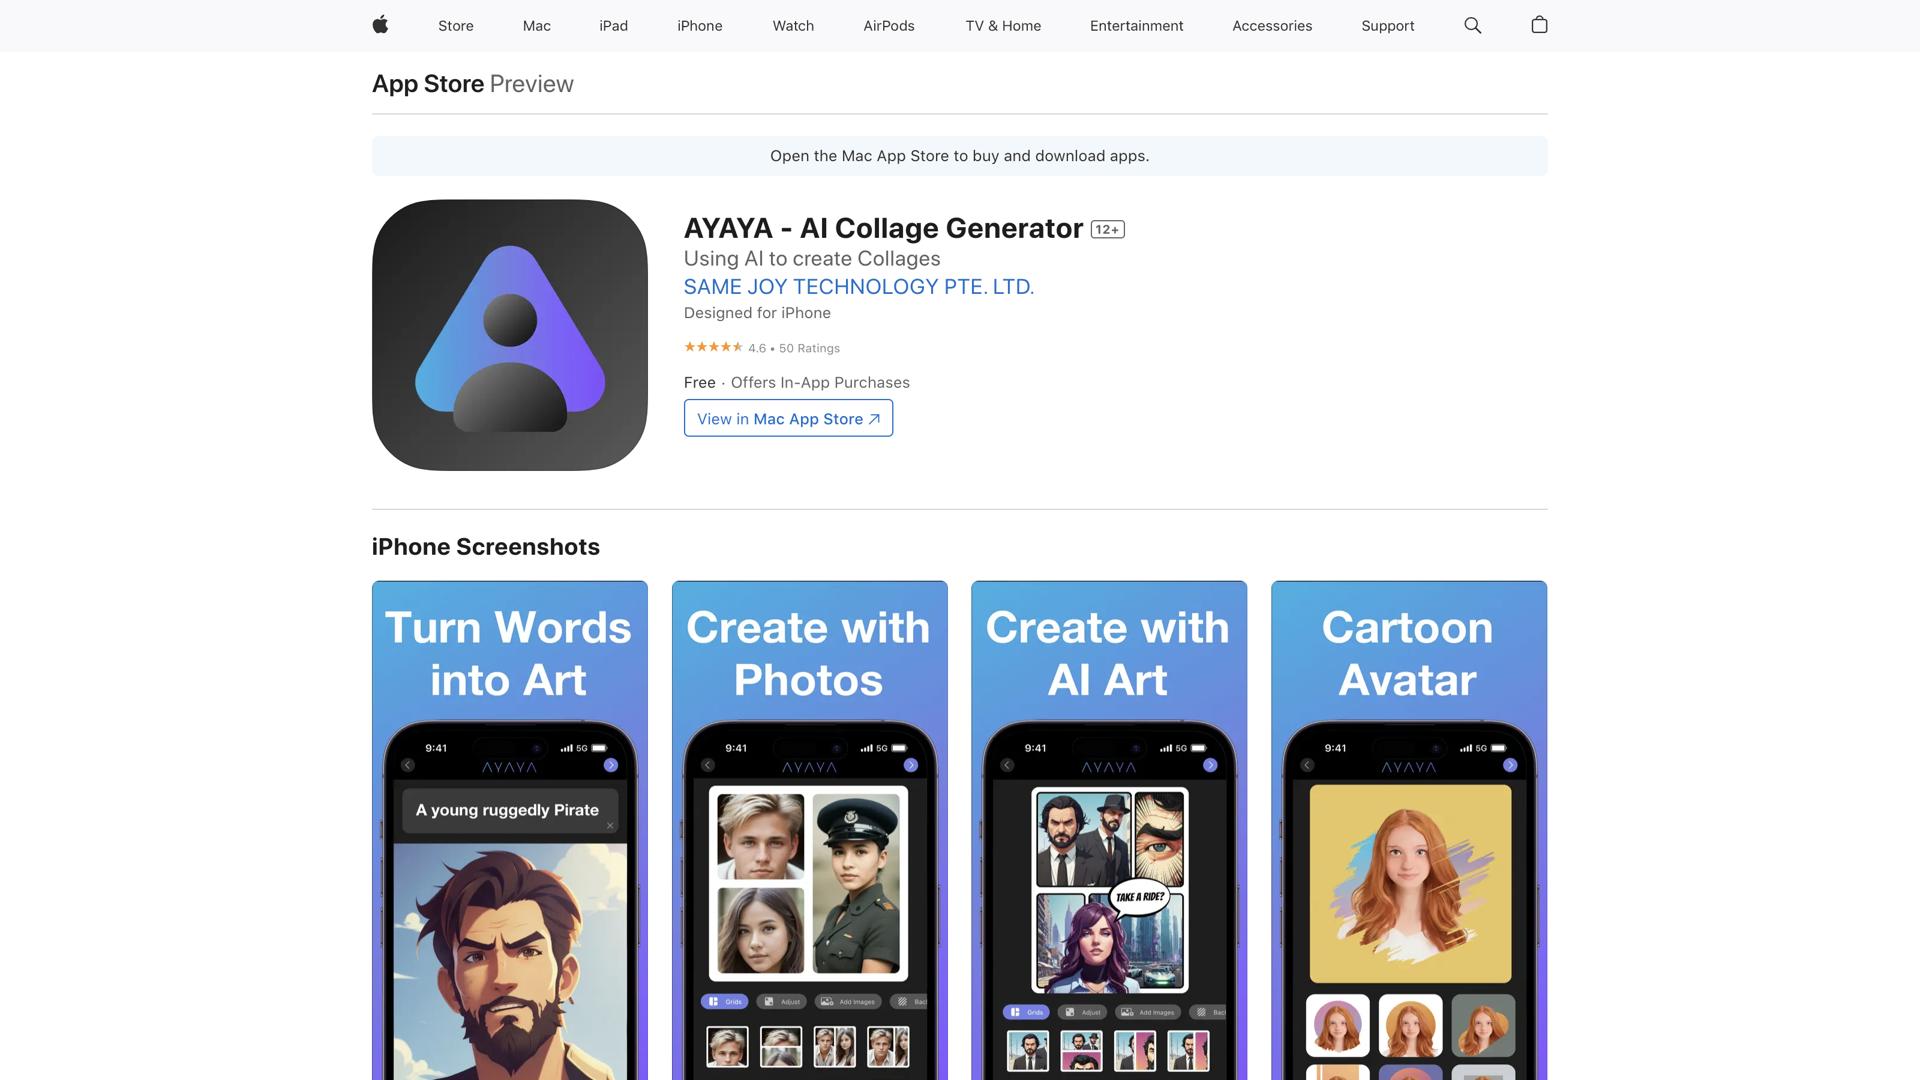This screenshot has height=1080, width=1920.
Task: Open search with the magnifying glass icon
Action: point(1471,25)
